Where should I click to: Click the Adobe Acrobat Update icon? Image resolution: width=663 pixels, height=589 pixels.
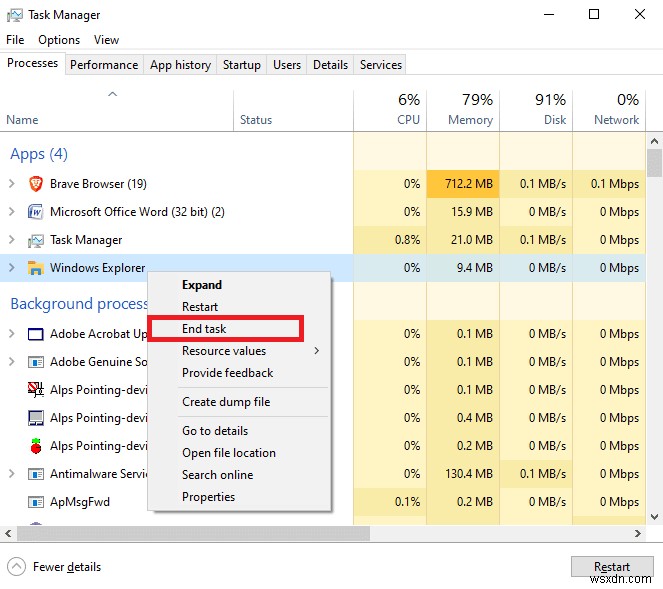(x=36, y=334)
